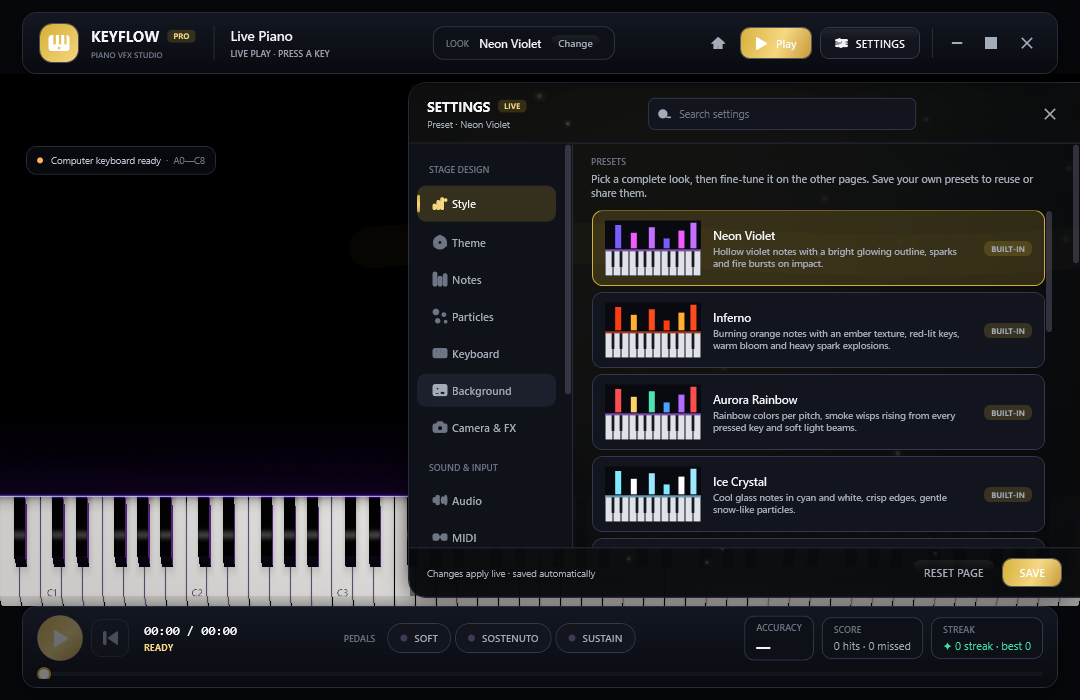Image resolution: width=1080 pixels, height=700 pixels.
Task: Click the Notes bars icon in sidebar
Action: point(439,279)
